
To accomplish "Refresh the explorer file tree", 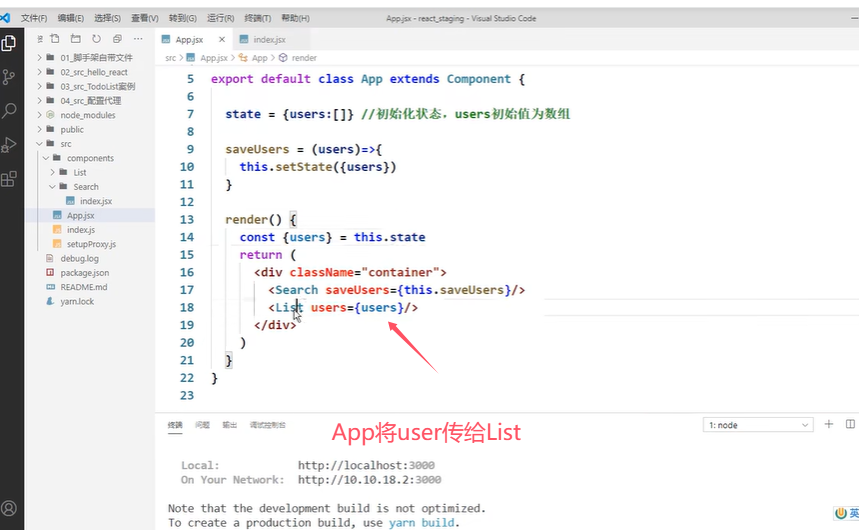I will (x=96, y=39).
